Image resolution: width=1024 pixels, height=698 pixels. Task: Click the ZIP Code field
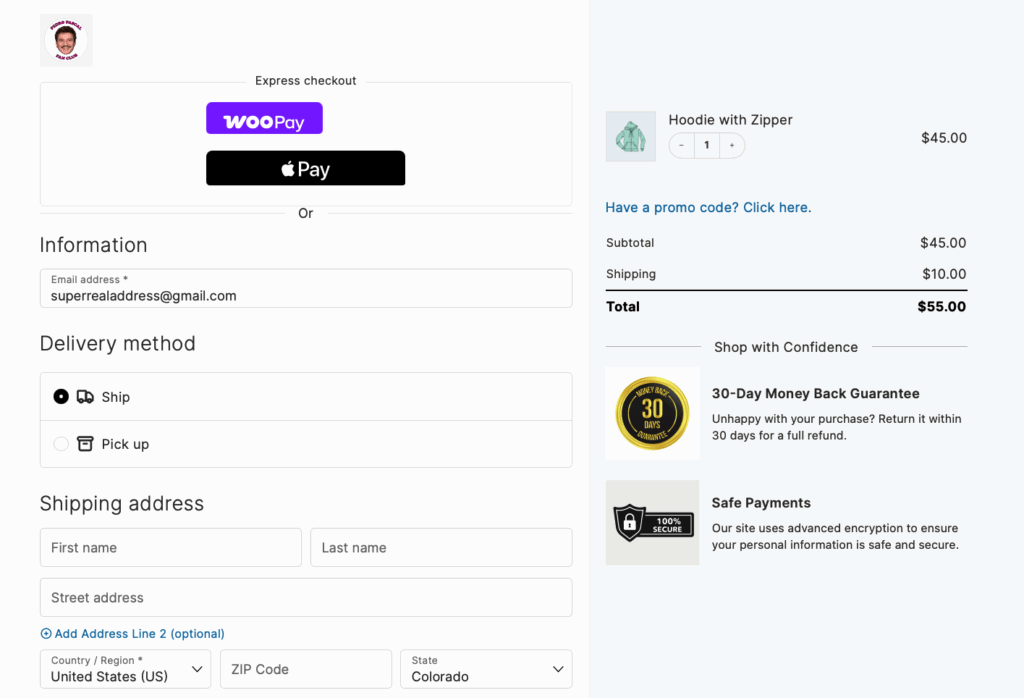306,669
